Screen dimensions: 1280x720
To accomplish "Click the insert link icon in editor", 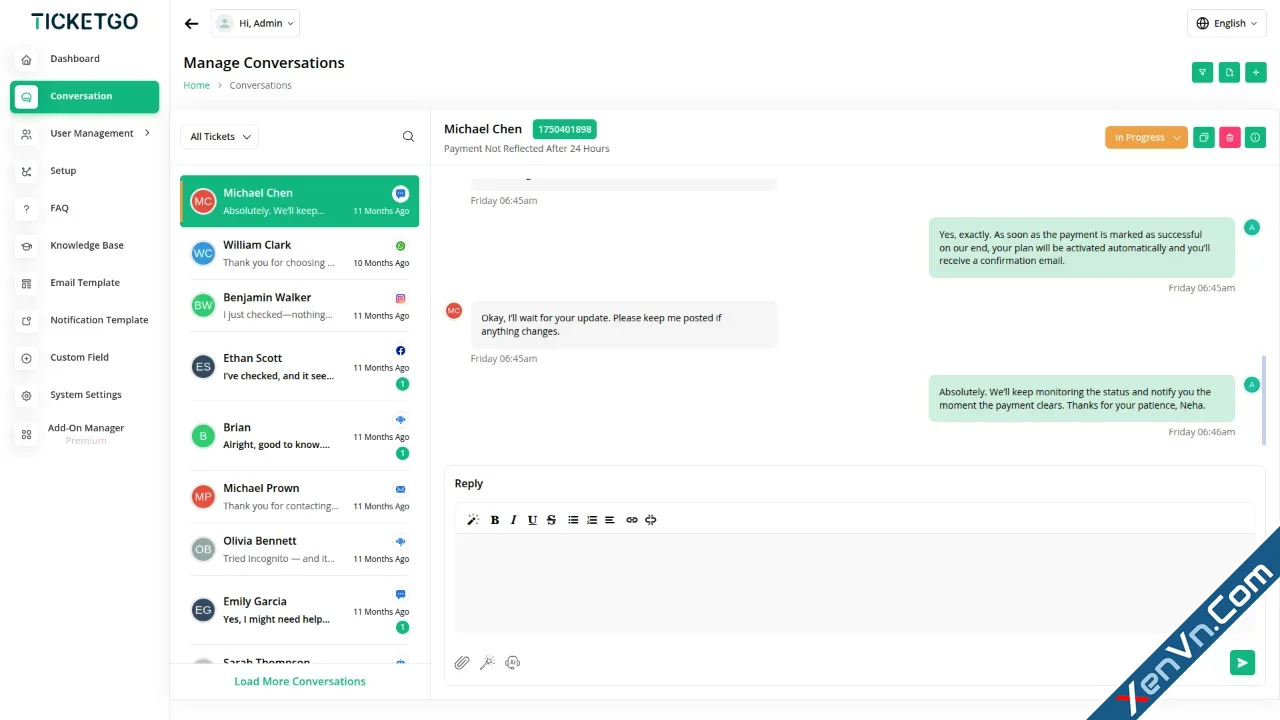I will (632, 520).
